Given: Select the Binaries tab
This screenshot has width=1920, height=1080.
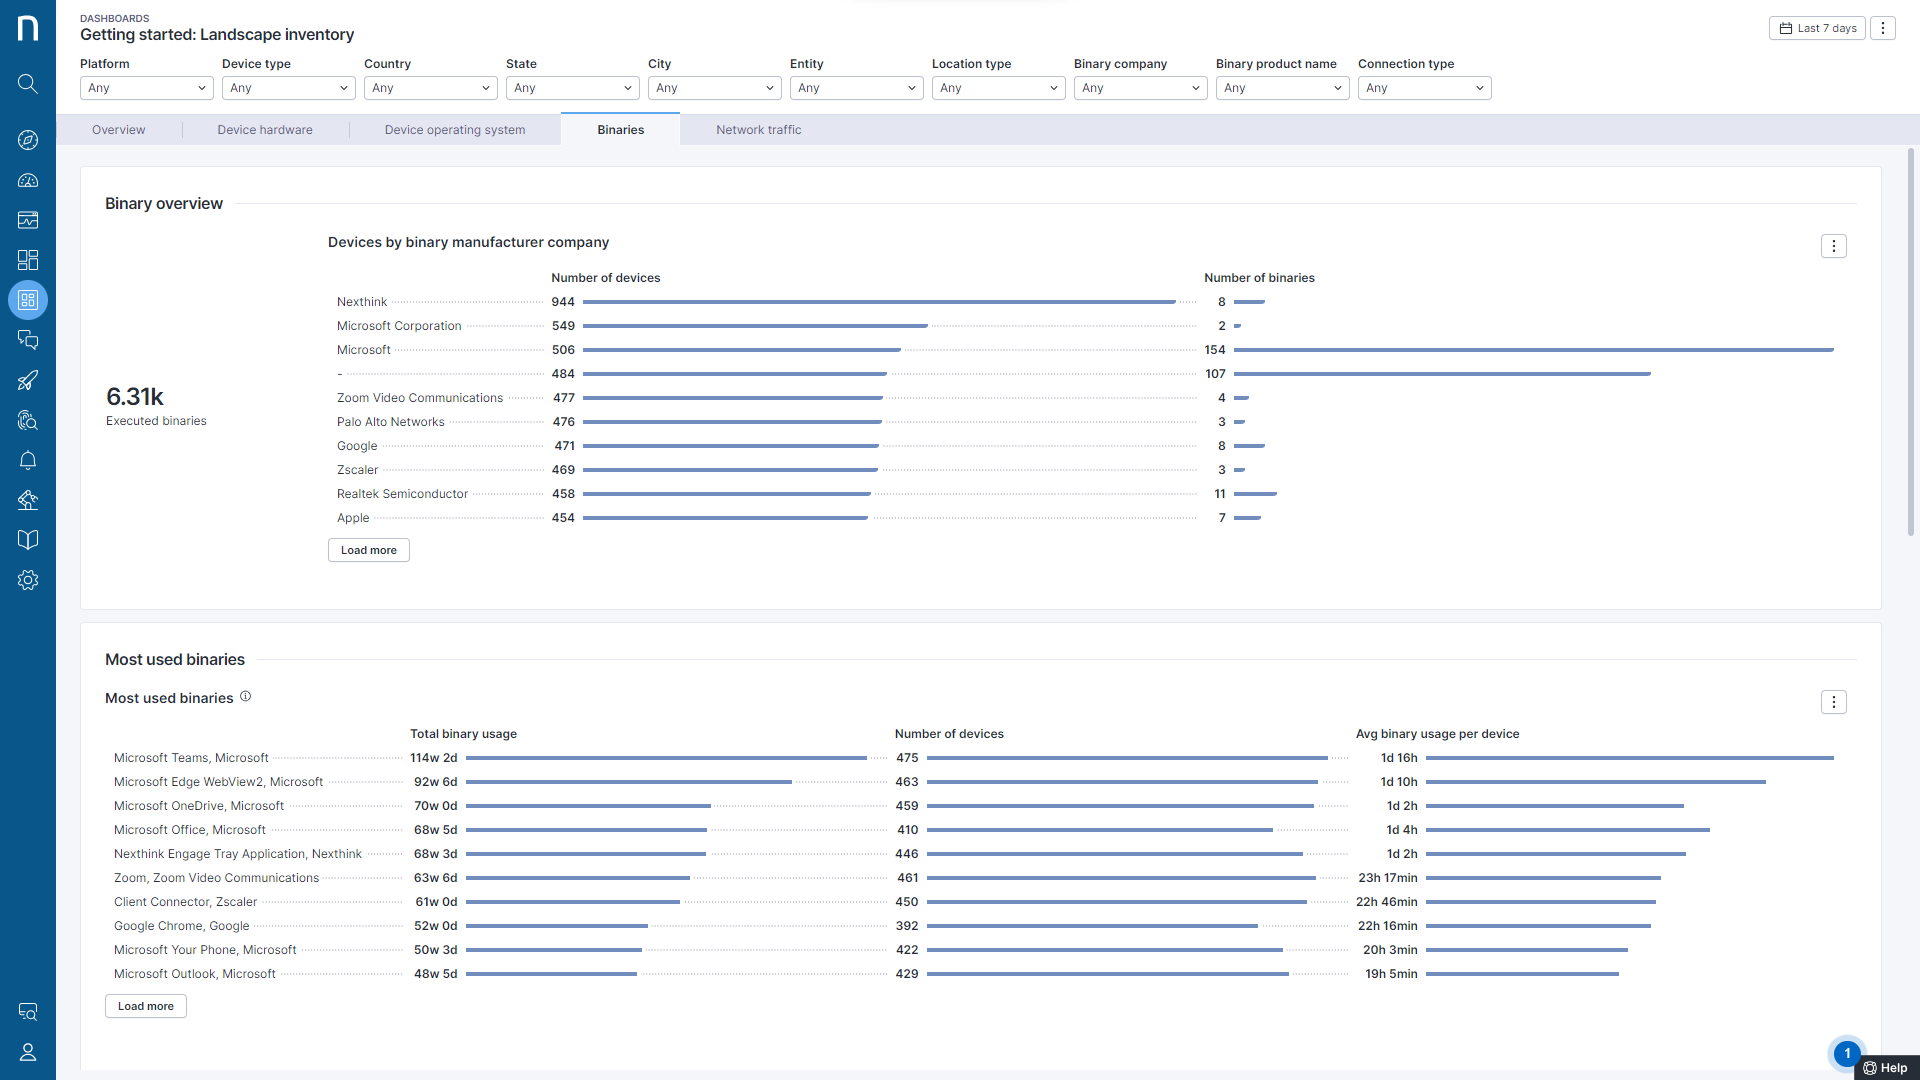Looking at the screenshot, I should [x=621, y=130].
